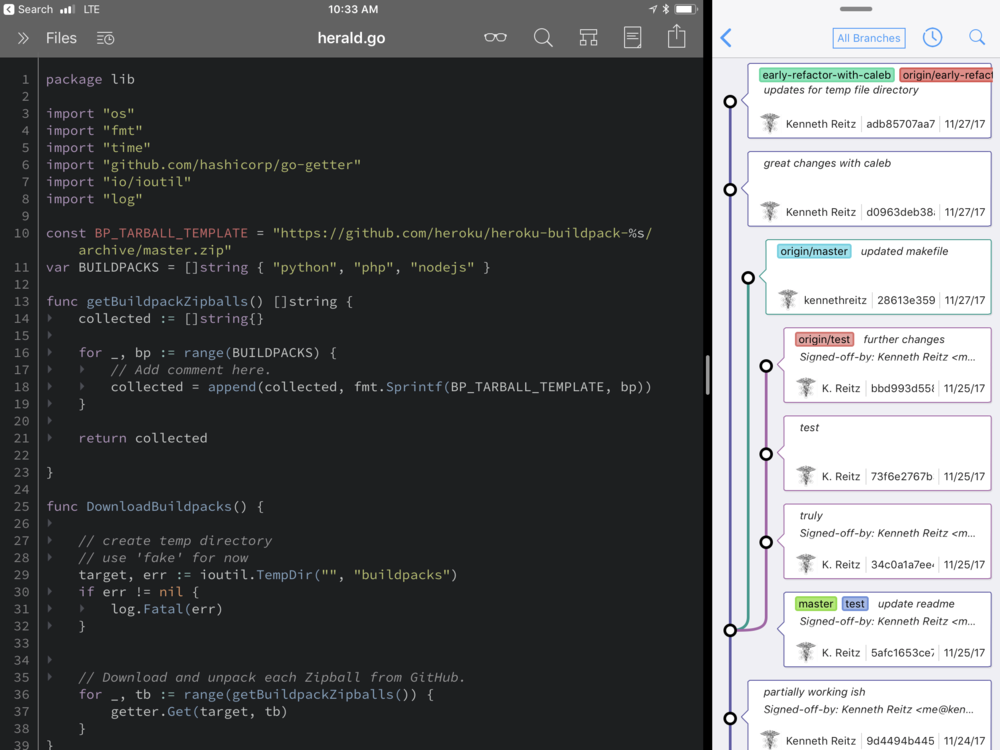
Task: Tap the share export icon
Action: [x=677, y=36]
